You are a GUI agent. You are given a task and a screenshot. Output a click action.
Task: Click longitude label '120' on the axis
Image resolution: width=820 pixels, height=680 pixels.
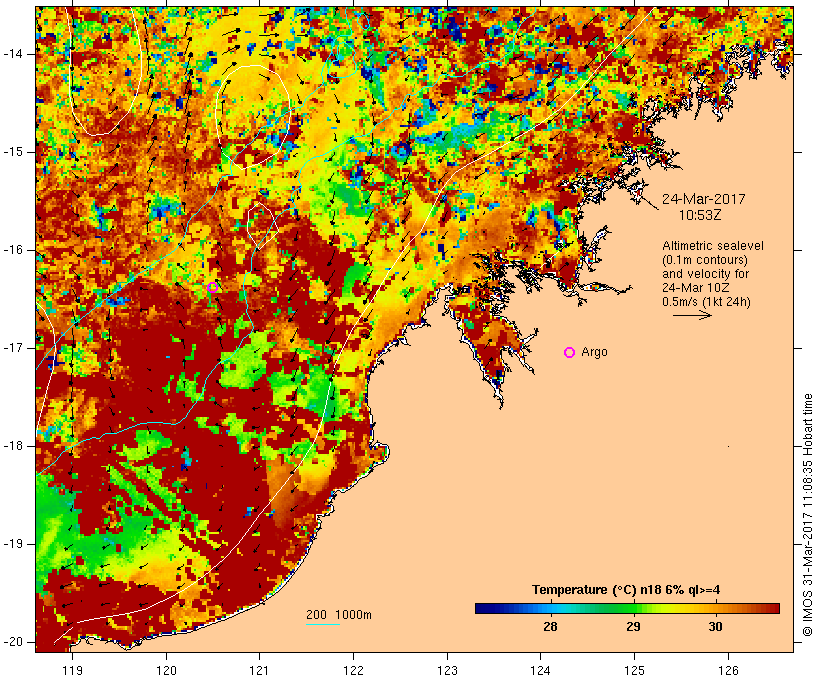pyautogui.click(x=166, y=671)
